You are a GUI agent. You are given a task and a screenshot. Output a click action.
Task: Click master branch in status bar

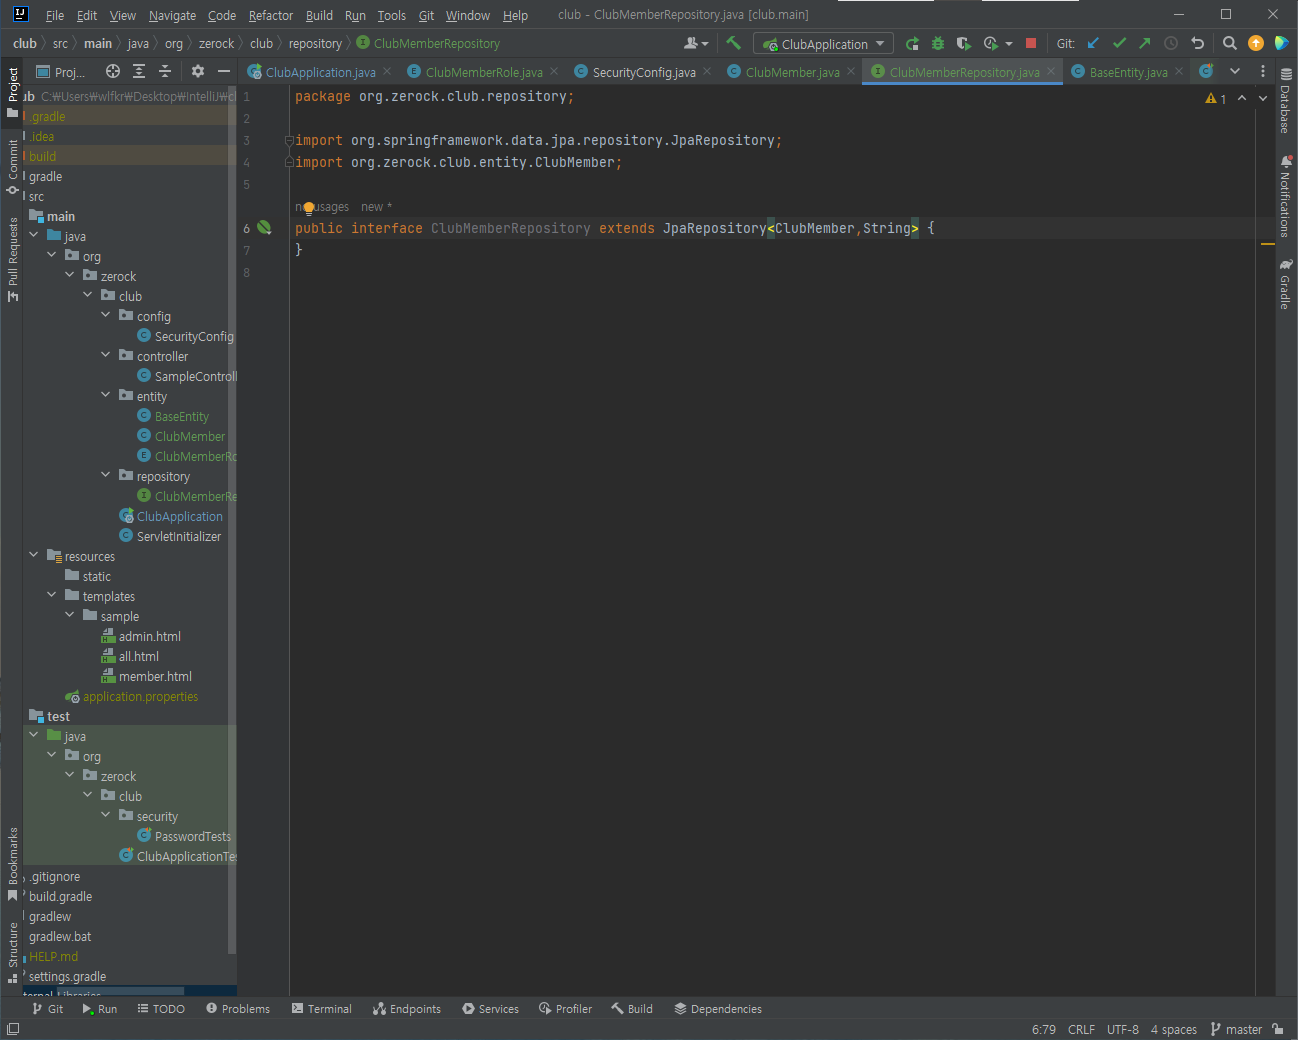pyautogui.click(x=1236, y=1029)
